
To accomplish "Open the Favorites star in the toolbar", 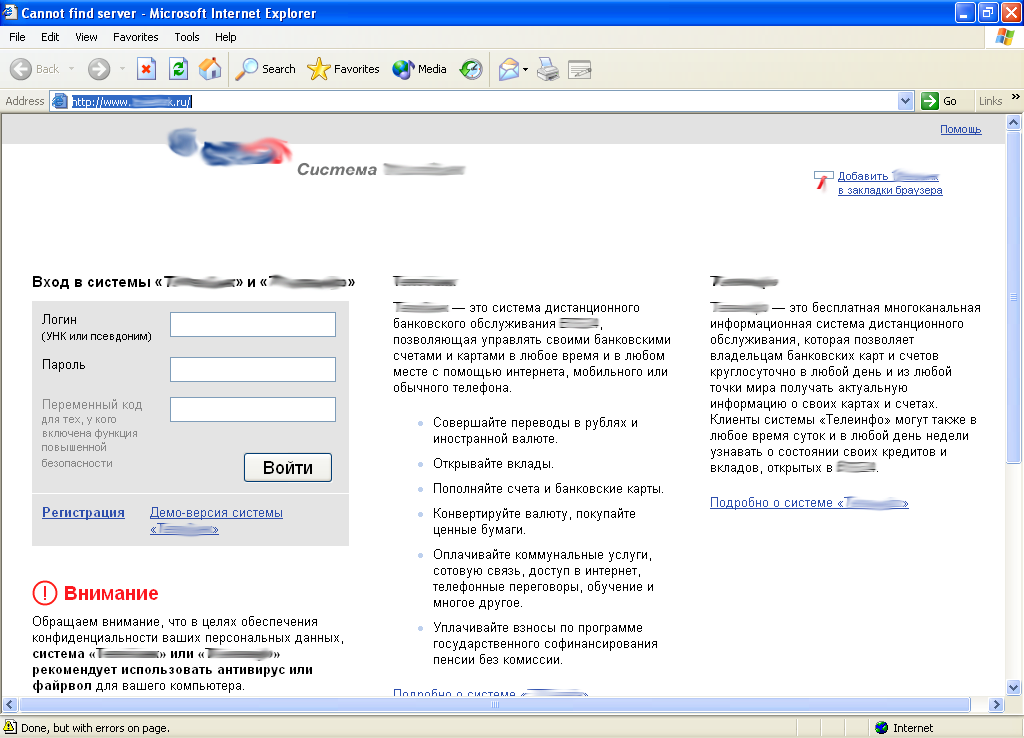I will (x=343, y=69).
